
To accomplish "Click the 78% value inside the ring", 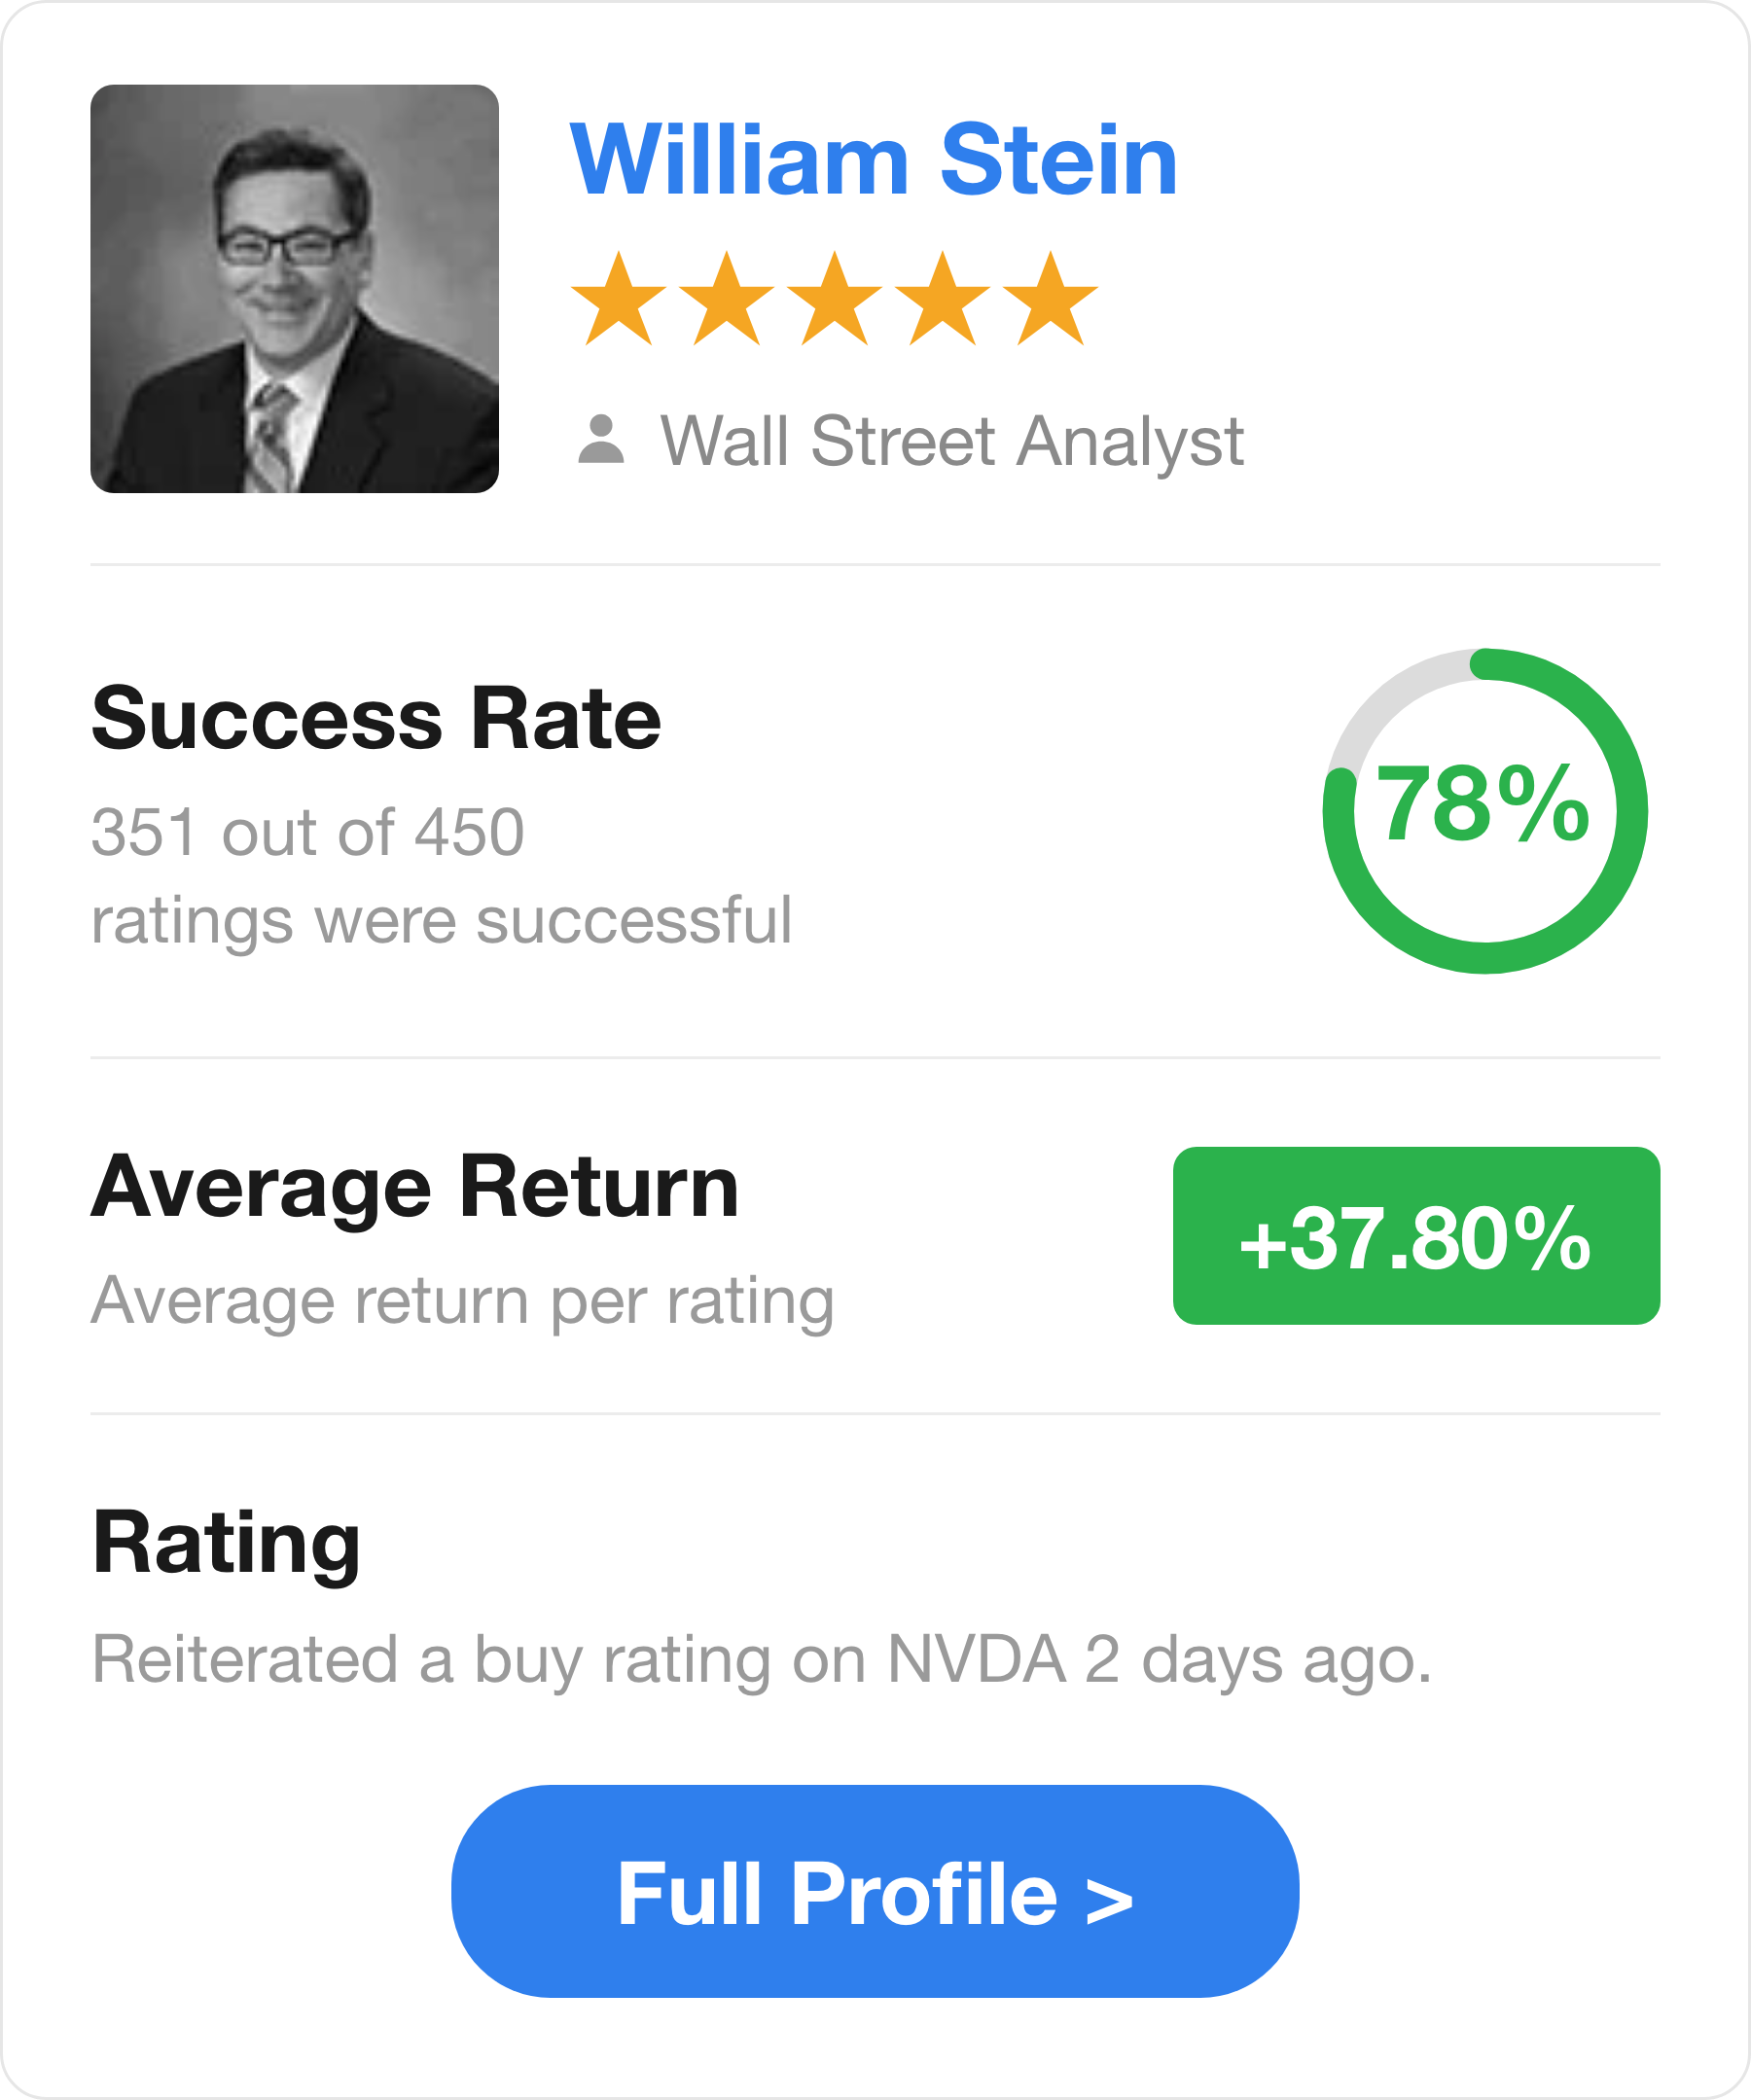I will click(x=1483, y=803).
